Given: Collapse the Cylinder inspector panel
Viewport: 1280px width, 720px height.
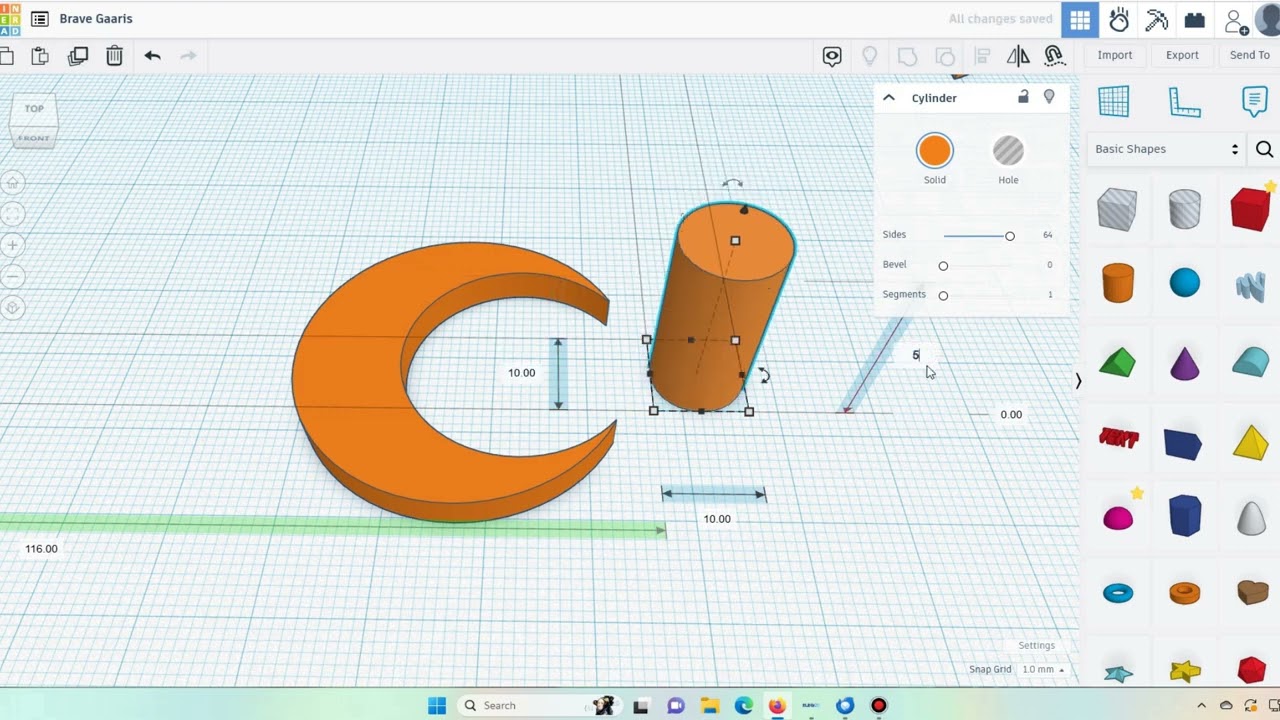Looking at the screenshot, I should [x=889, y=98].
